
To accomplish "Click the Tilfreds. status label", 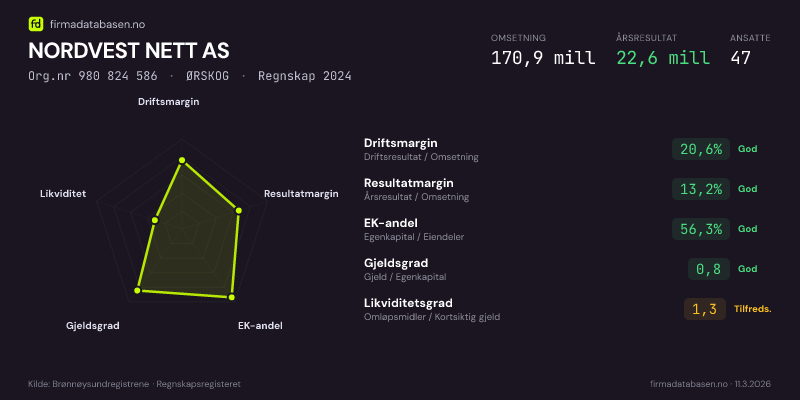I will coord(752,309).
